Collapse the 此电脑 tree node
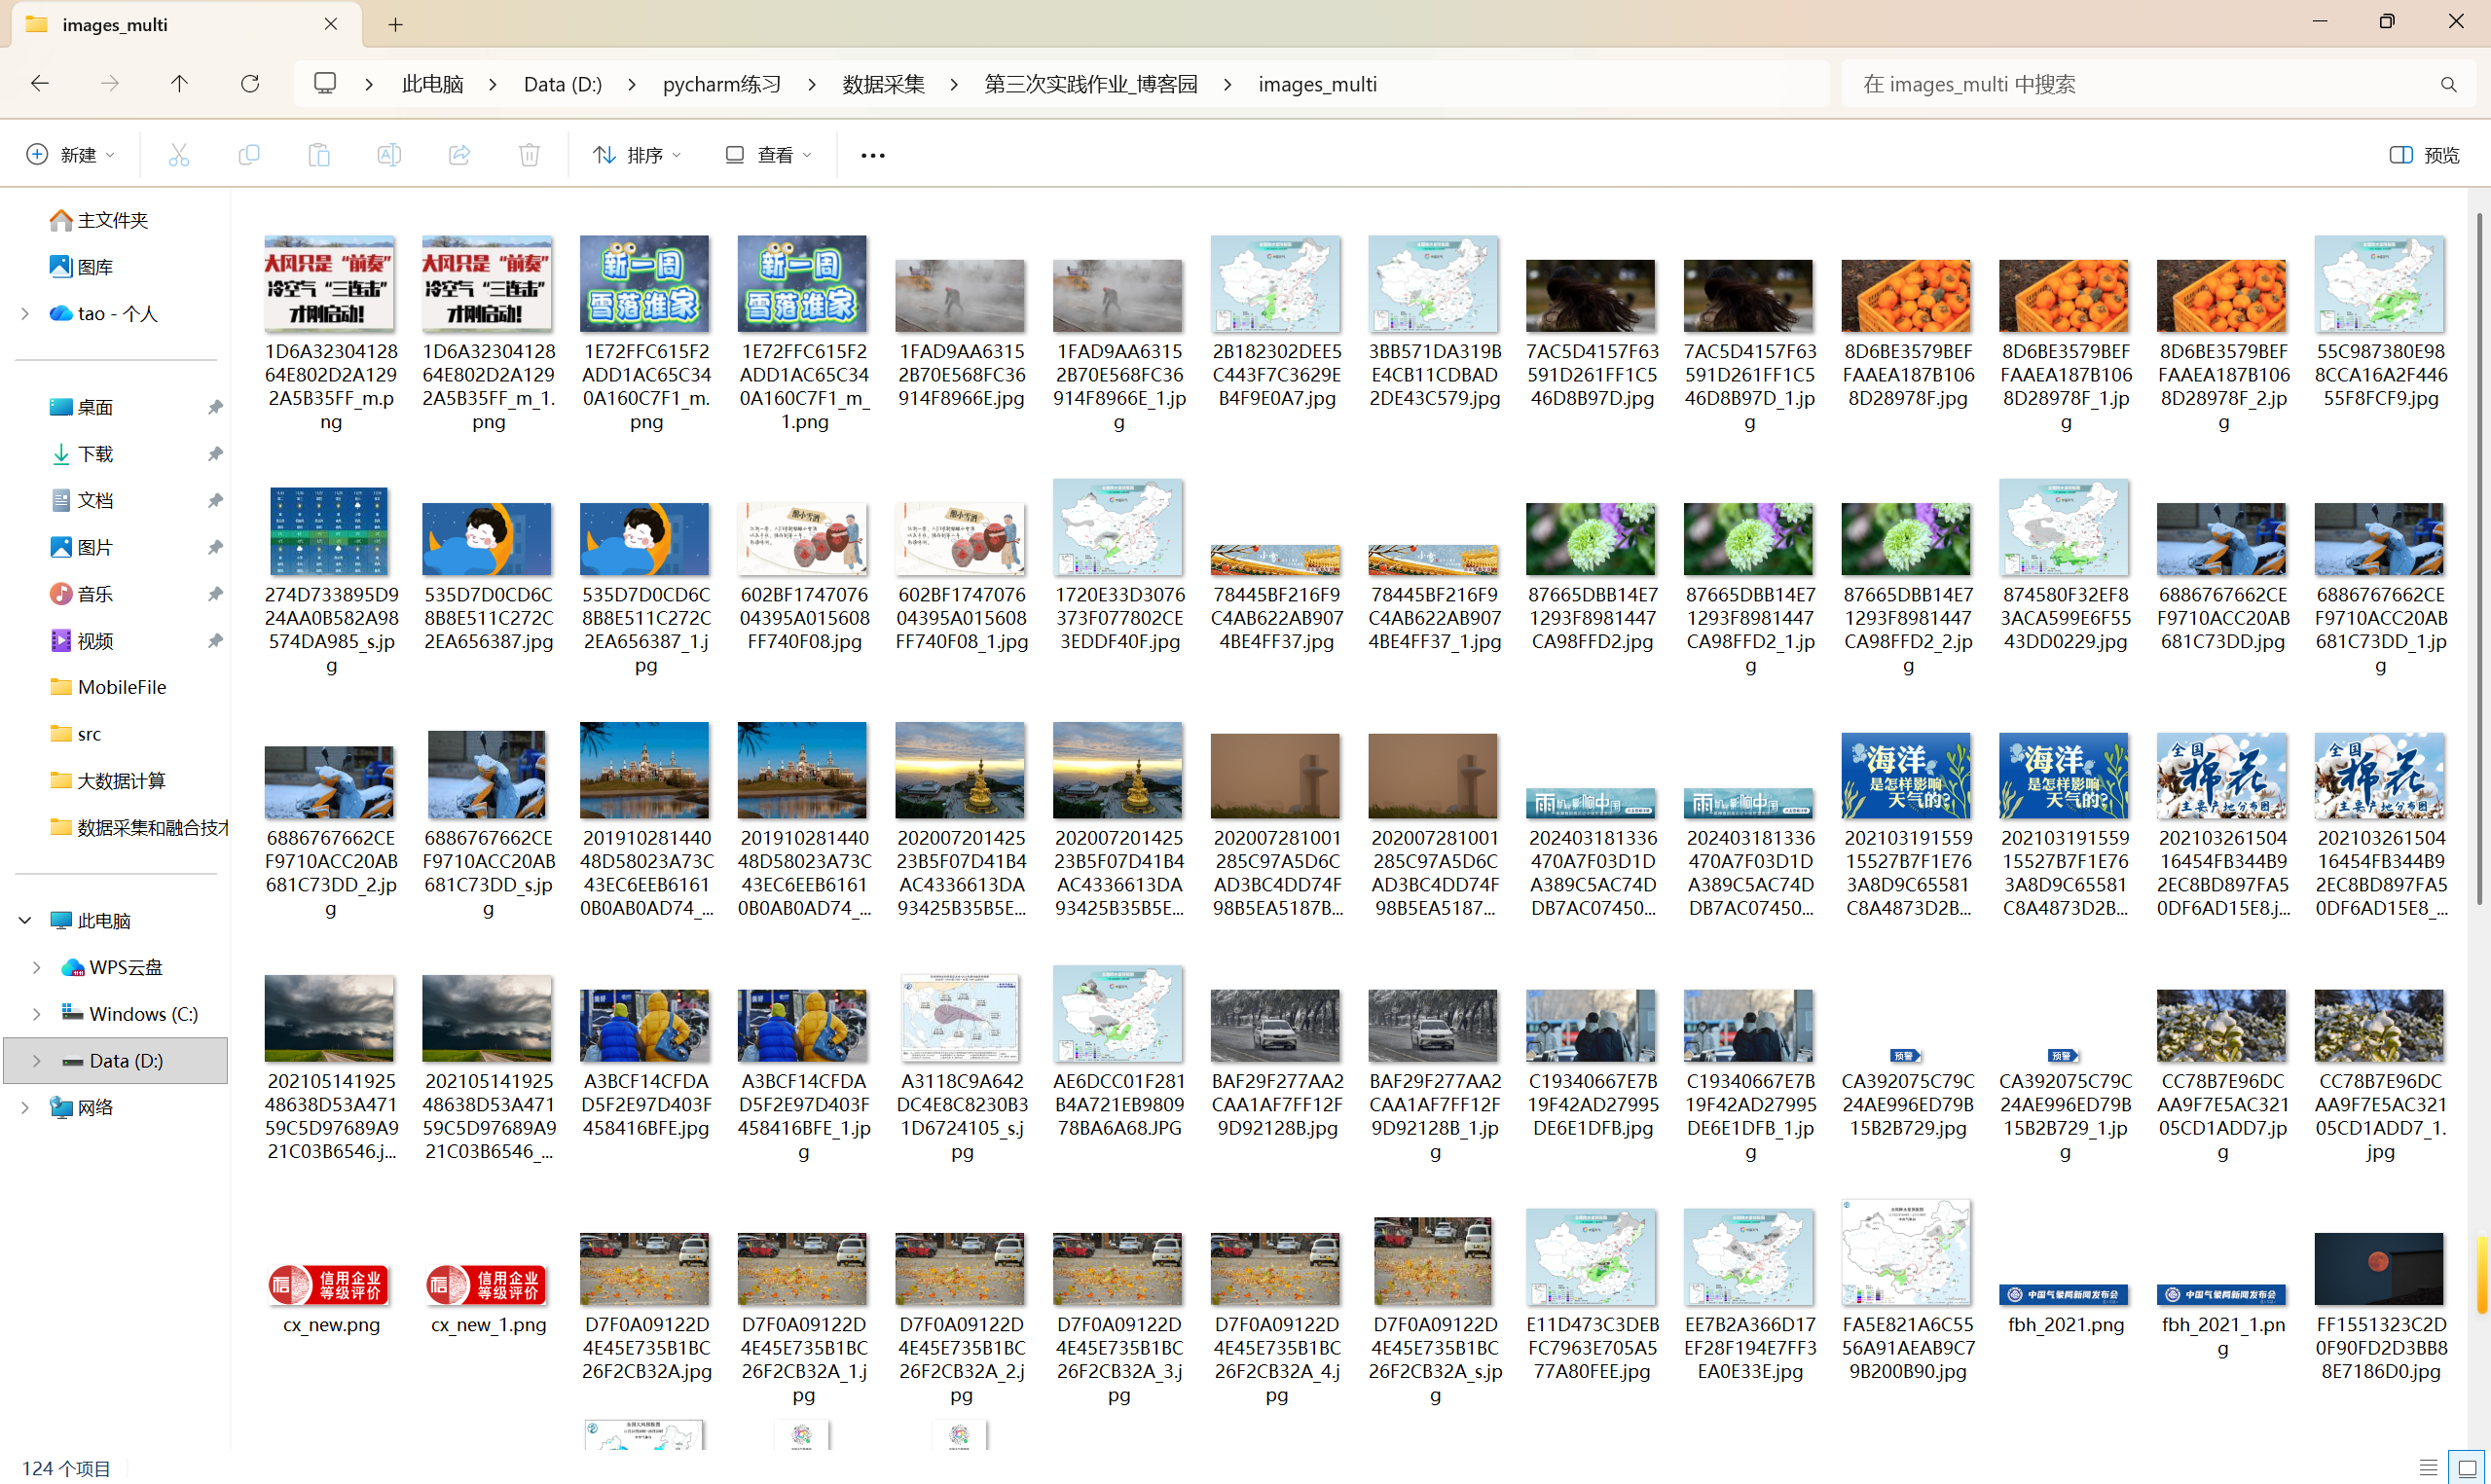Viewport: 2491px width, 1484px height. (25, 920)
